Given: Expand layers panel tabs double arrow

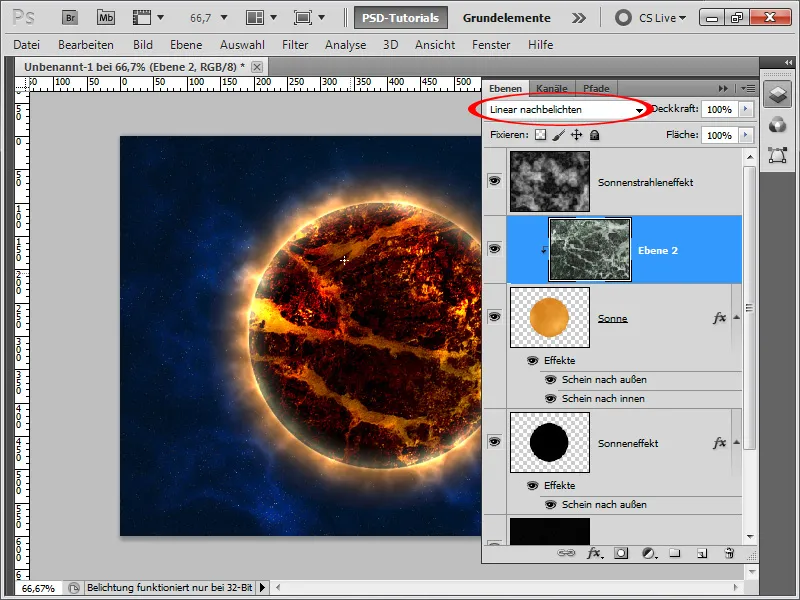Looking at the screenshot, I should pyautogui.click(x=723, y=88).
